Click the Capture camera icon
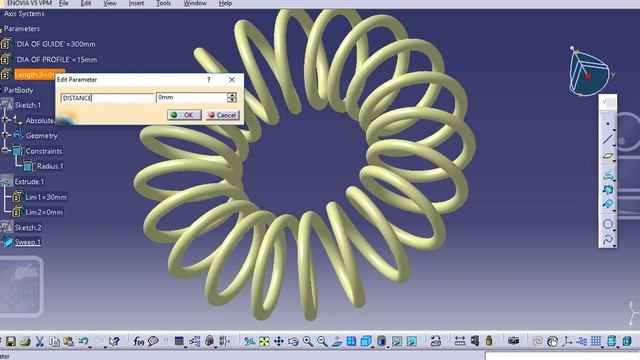Image resolution: width=640 pixels, height=360 pixels. point(513,341)
